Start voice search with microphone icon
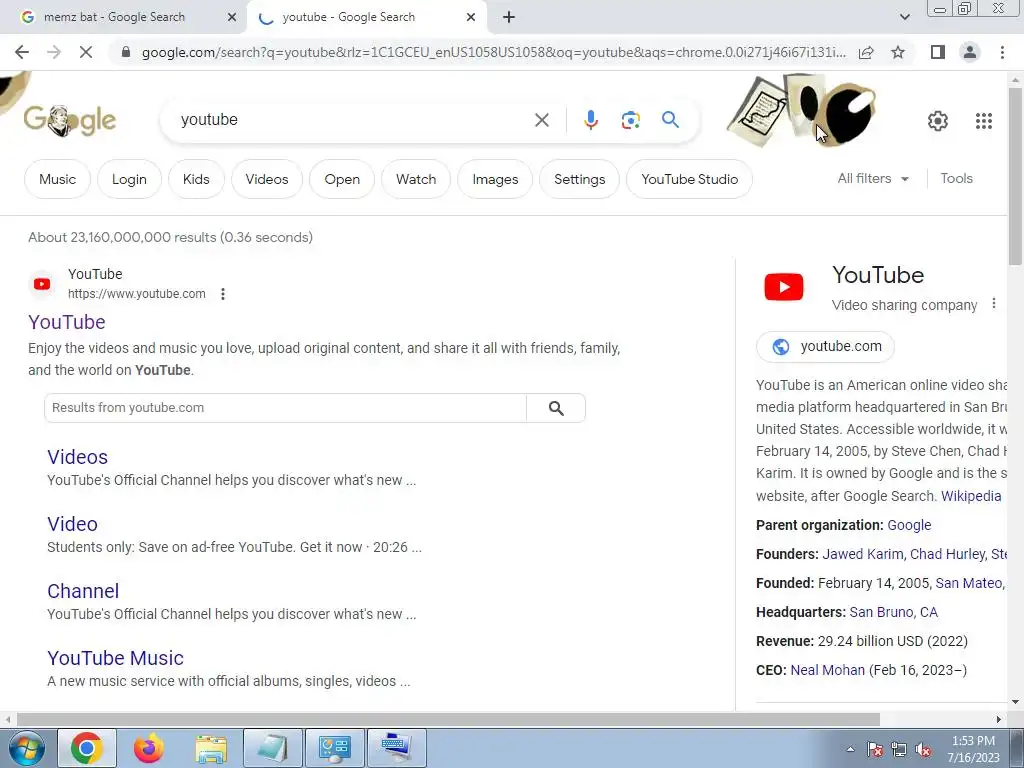This screenshot has height=768, width=1024. point(591,120)
